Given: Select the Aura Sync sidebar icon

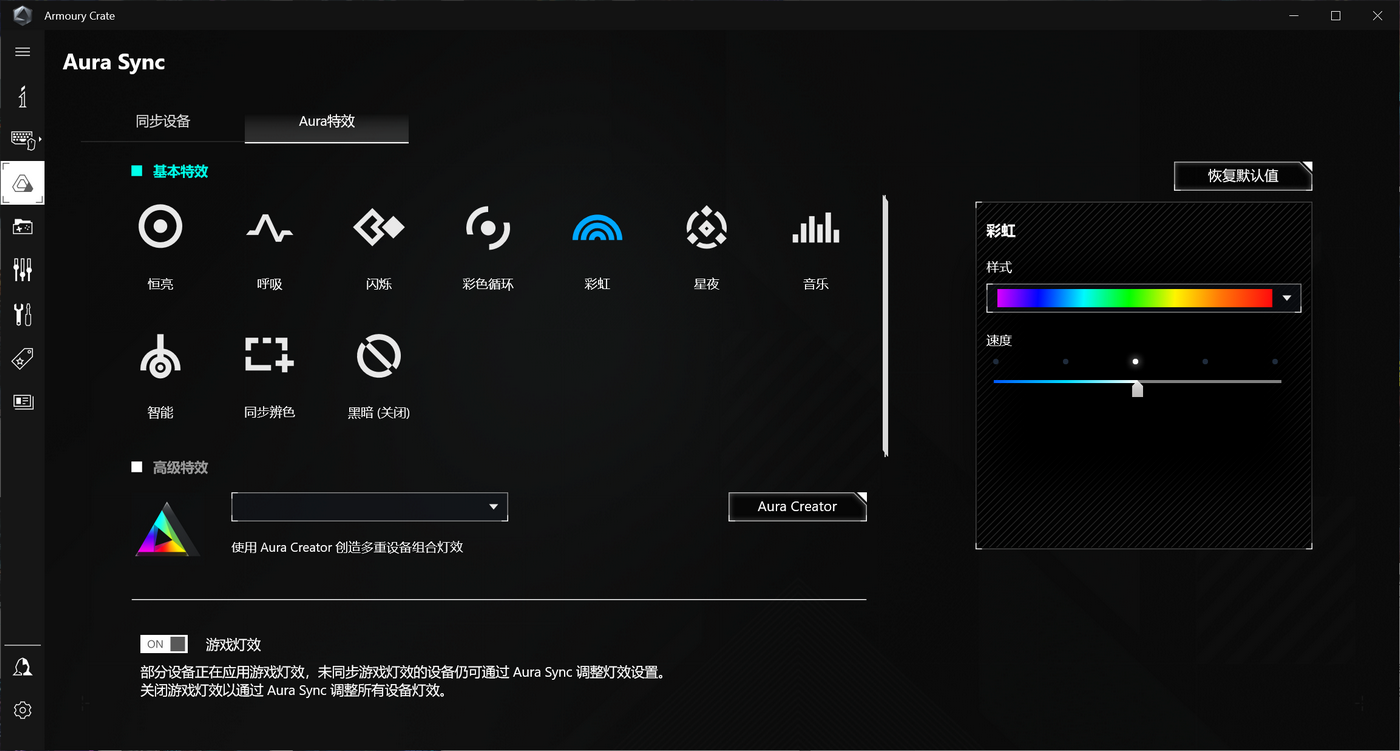Looking at the screenshot, I should [23, 183].
